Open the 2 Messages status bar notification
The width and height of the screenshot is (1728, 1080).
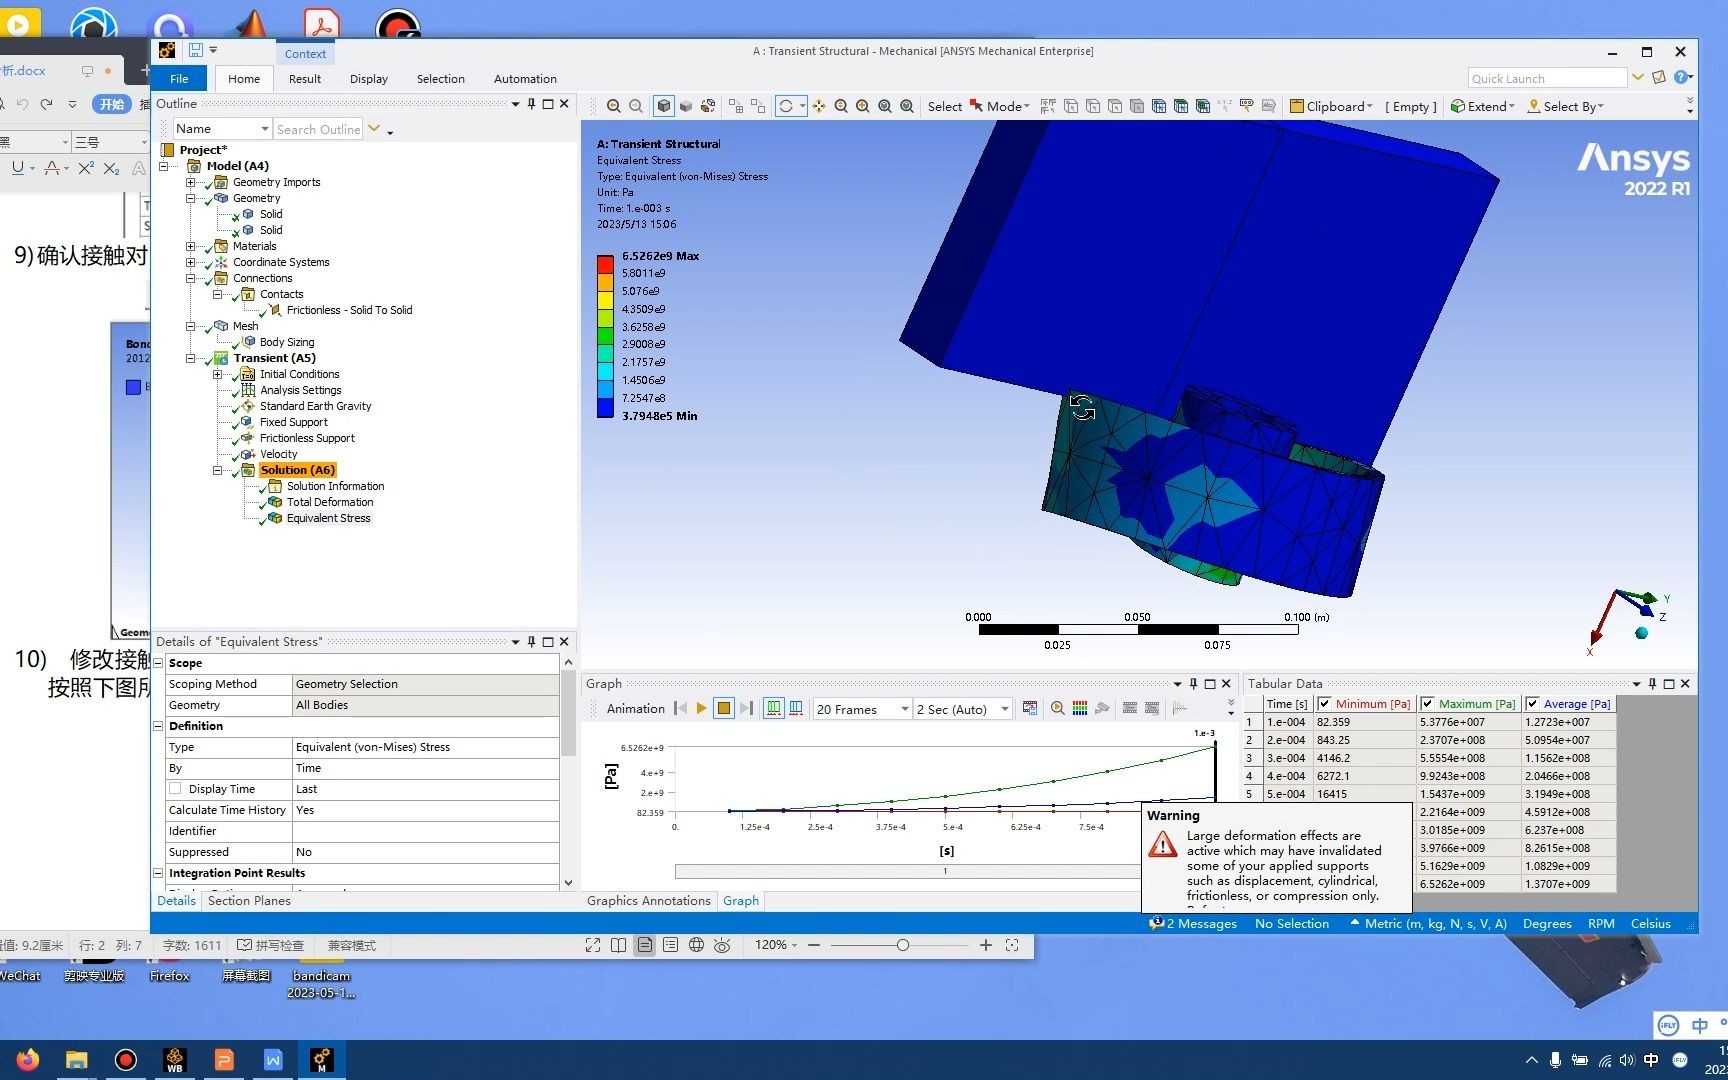pos(1193,923)
